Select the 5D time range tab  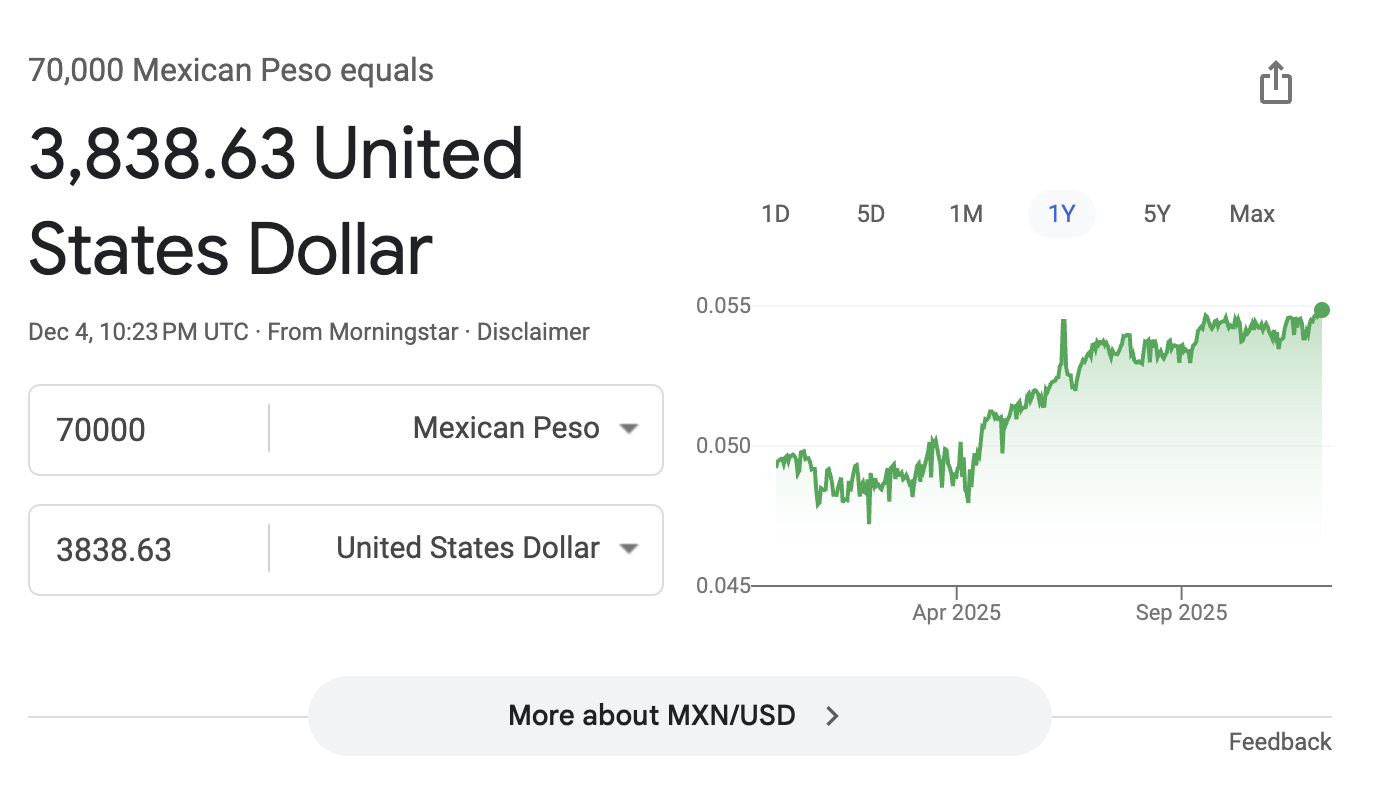871,214
